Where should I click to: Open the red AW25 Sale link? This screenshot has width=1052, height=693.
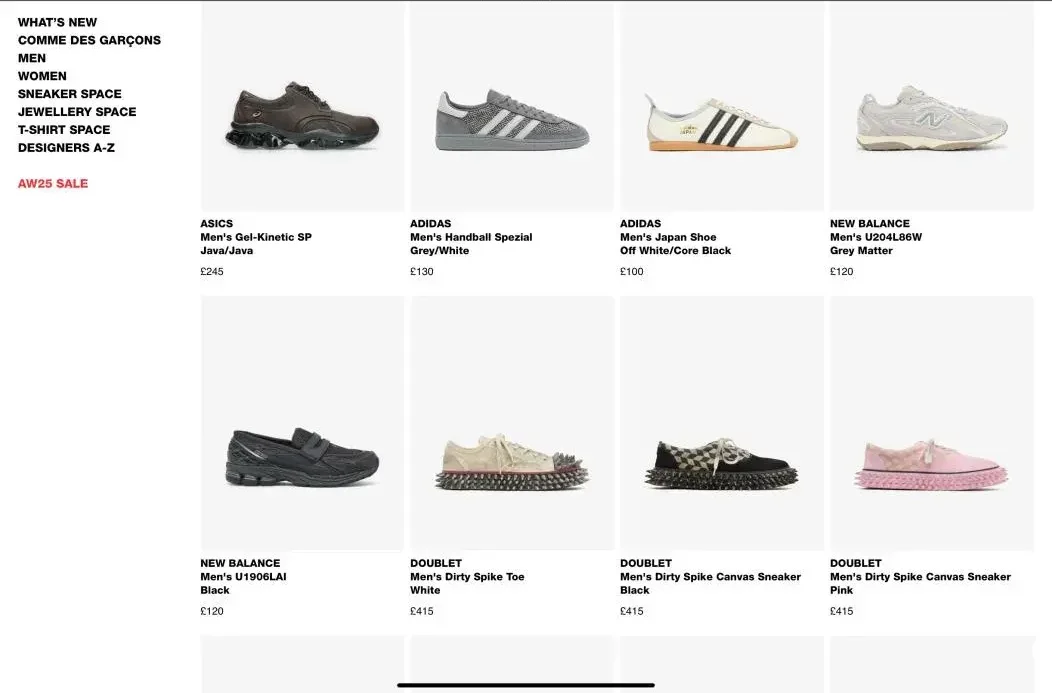tap(53, 184)
